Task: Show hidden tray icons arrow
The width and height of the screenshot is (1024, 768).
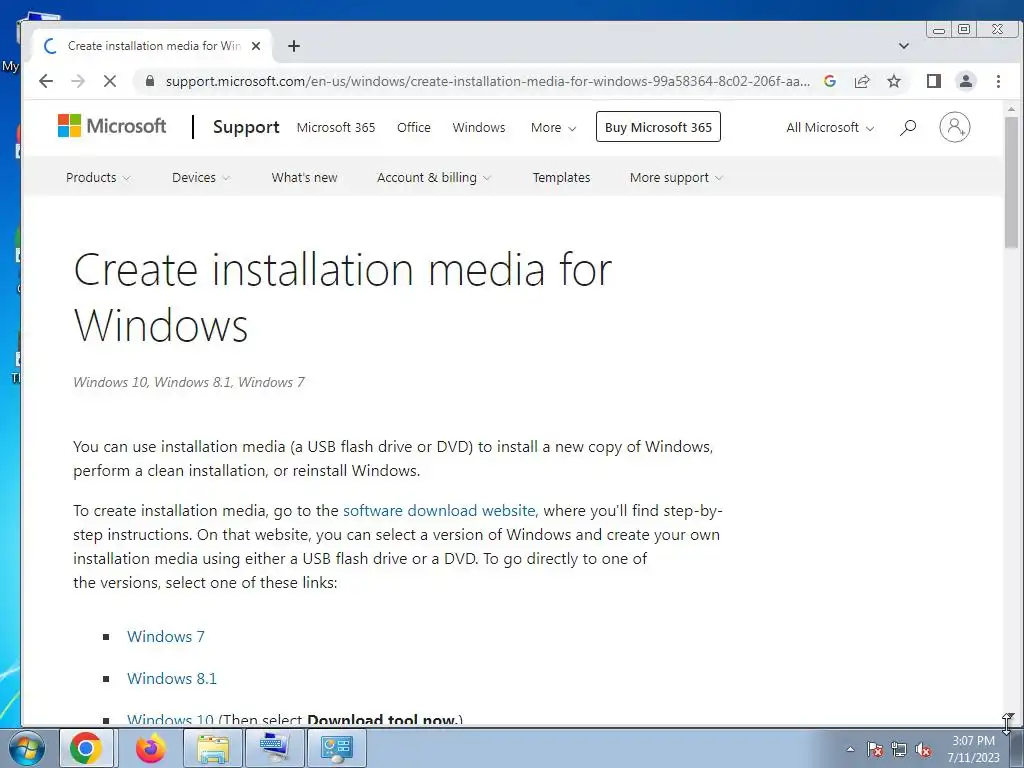Action: coord(850,749)
